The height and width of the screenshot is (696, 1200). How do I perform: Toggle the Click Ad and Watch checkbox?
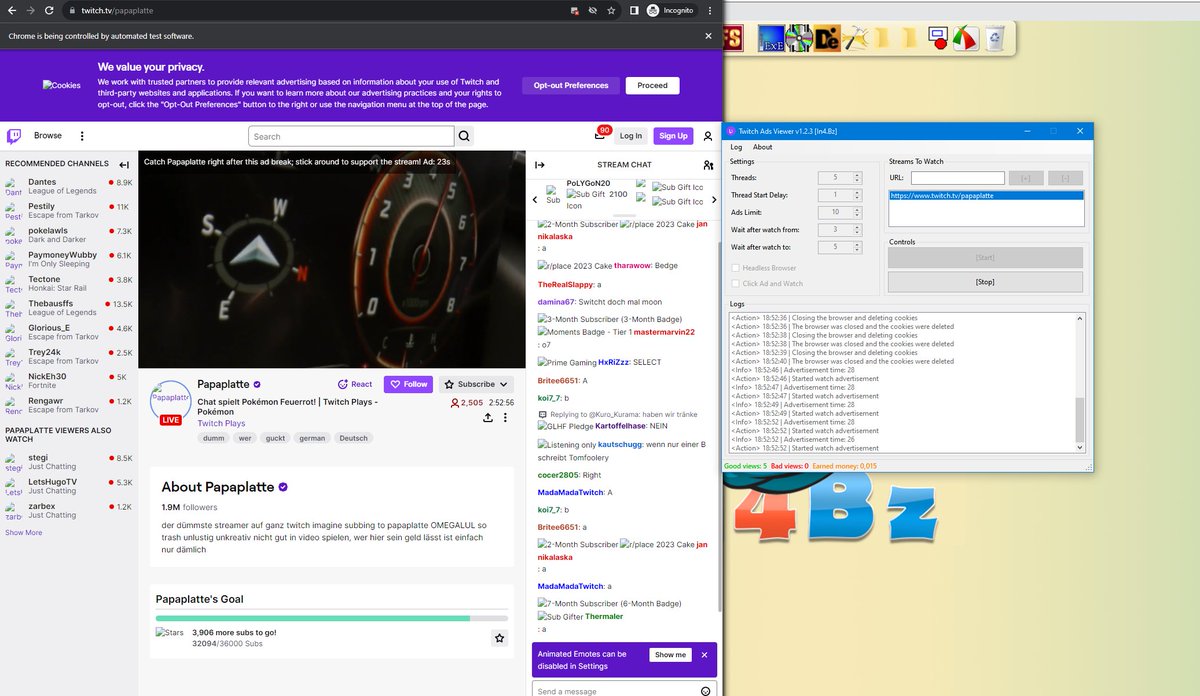pyautogui.click(x=736, y=283)
